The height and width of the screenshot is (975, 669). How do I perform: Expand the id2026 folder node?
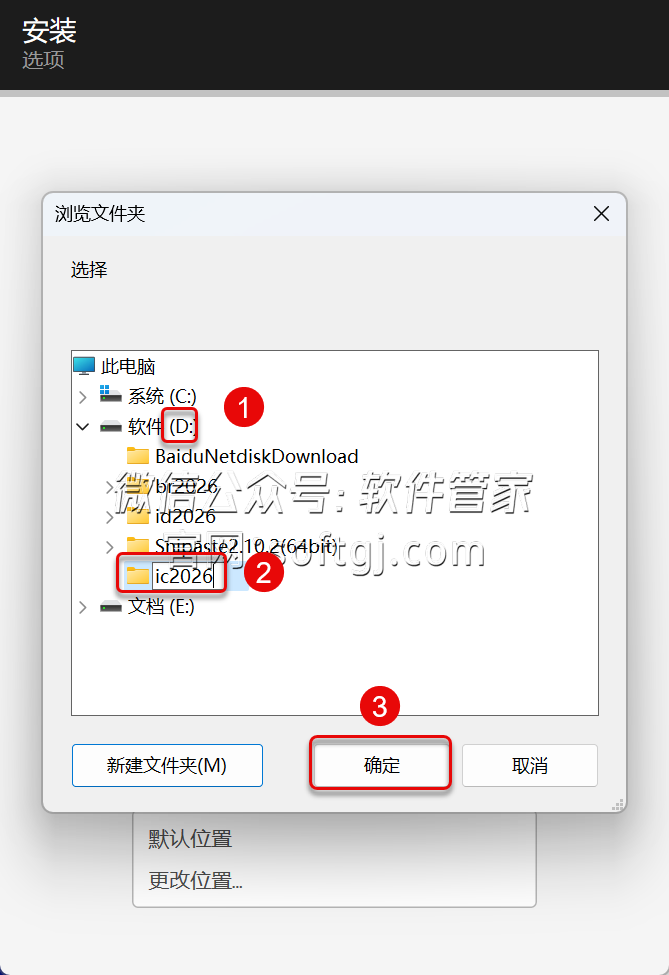pyautogui.click(x=110, y=517)
